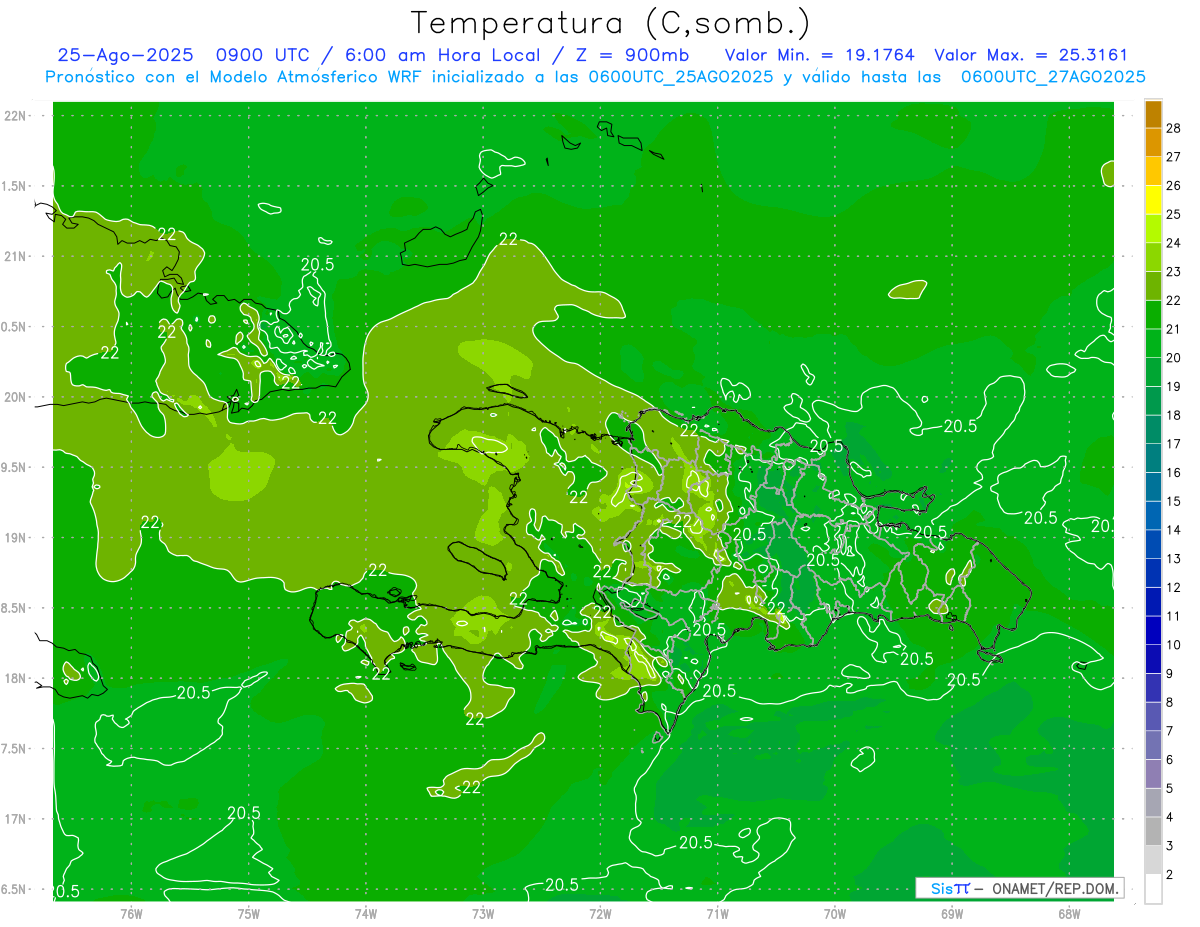Click the 'Temperatura (C,somb.)' chart title
This screenshot has width=1200, height=927.
point(610,23)
